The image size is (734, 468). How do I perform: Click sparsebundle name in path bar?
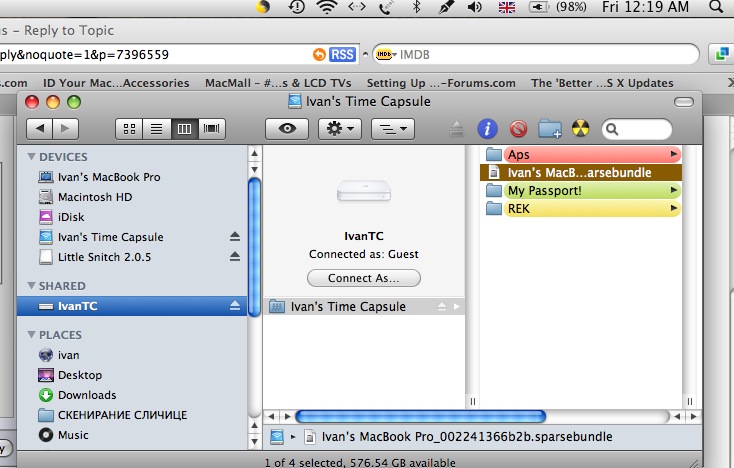467,437
